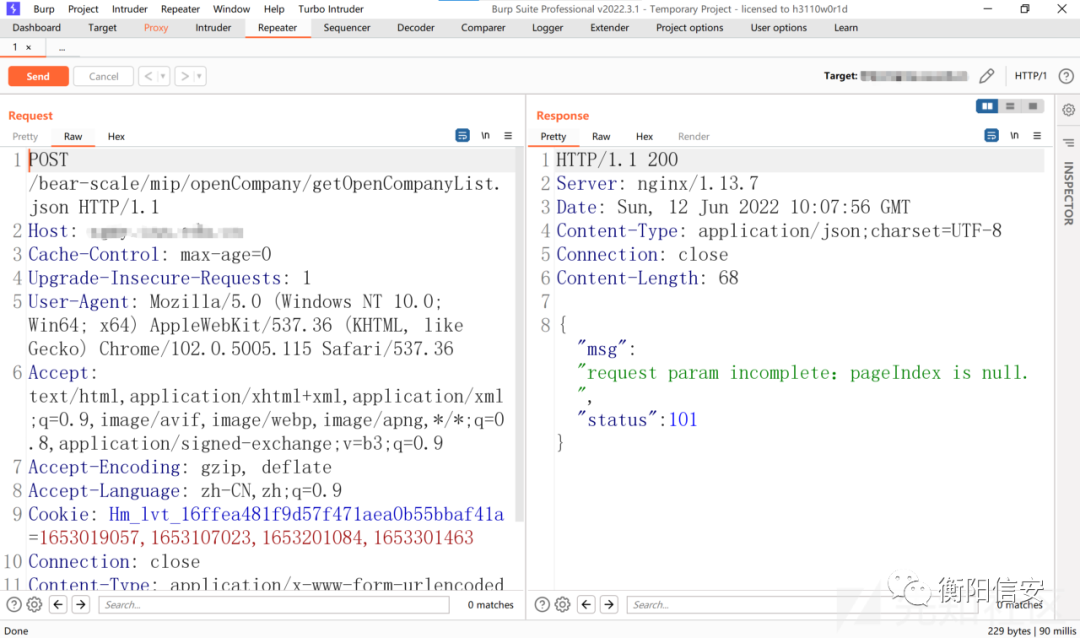Viewport: 1080px width, 638px height.
Task: Open the previous-history dropdown arrow
Action: tap(163, 76)
